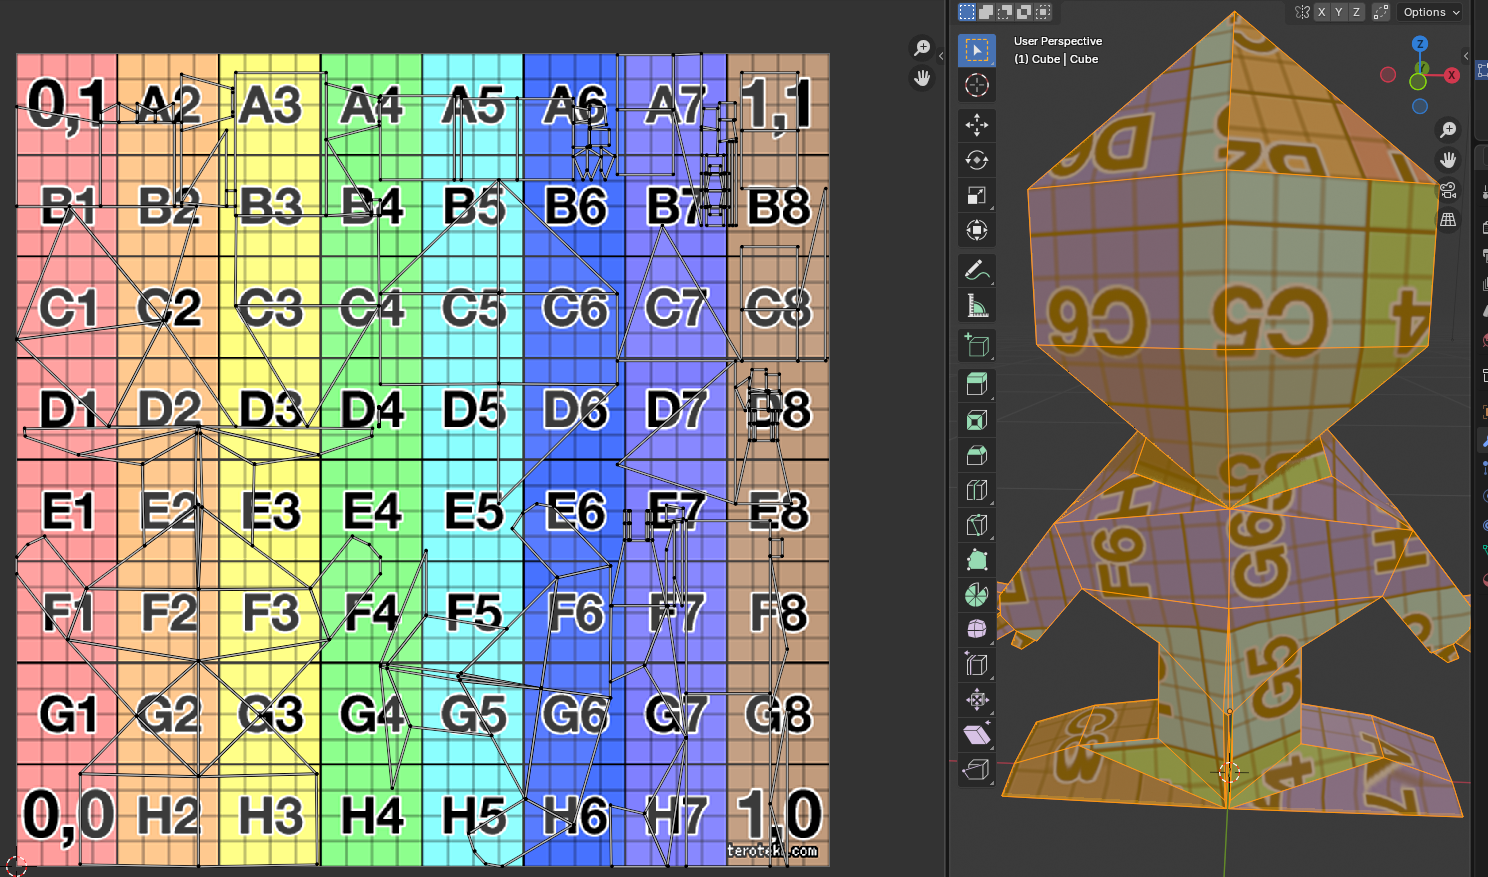The image size is (1488, 877).
Task: Expand the 3D viewport sidebar arrow
Action: (1466, 56)
